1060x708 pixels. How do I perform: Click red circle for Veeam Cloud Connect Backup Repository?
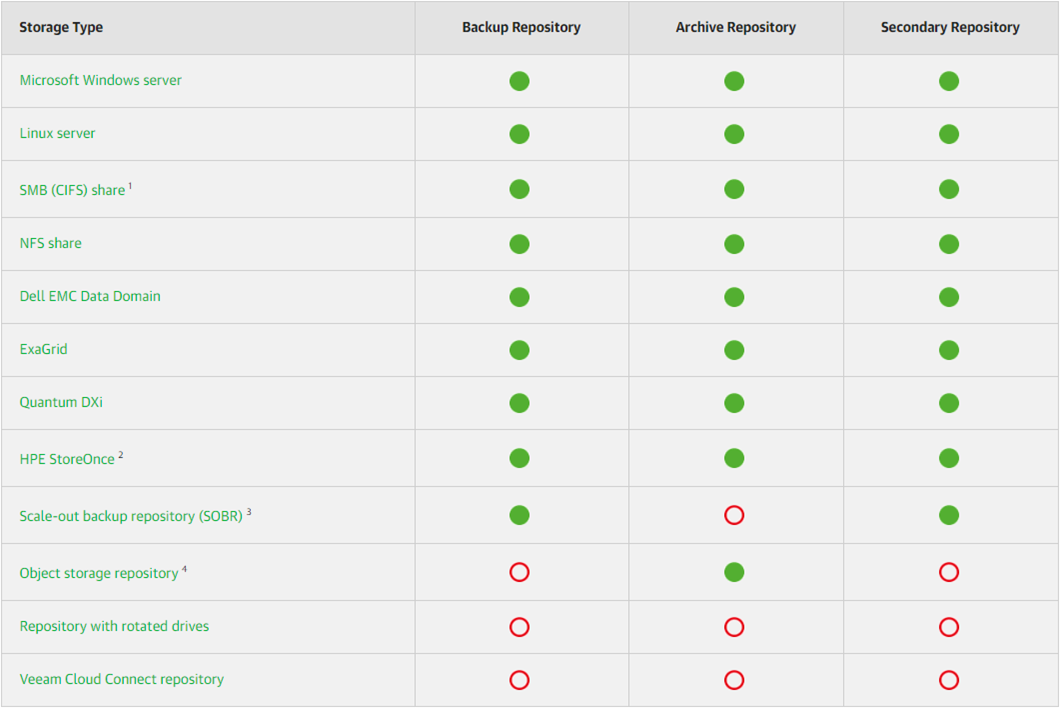(519, 680)
